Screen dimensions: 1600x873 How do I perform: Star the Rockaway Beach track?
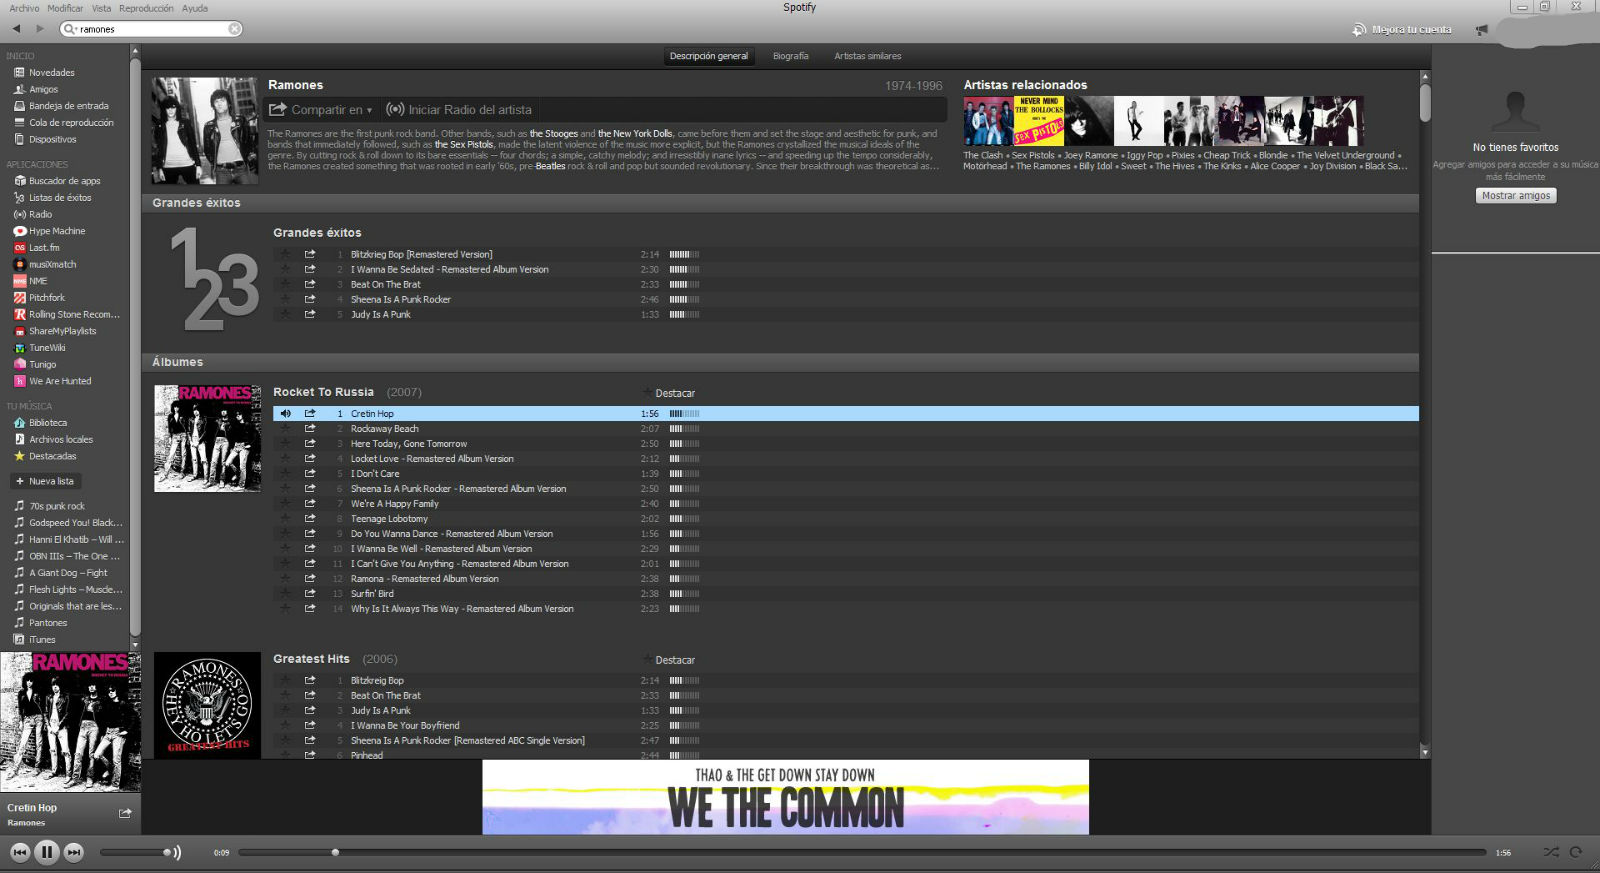click(285, 428)
